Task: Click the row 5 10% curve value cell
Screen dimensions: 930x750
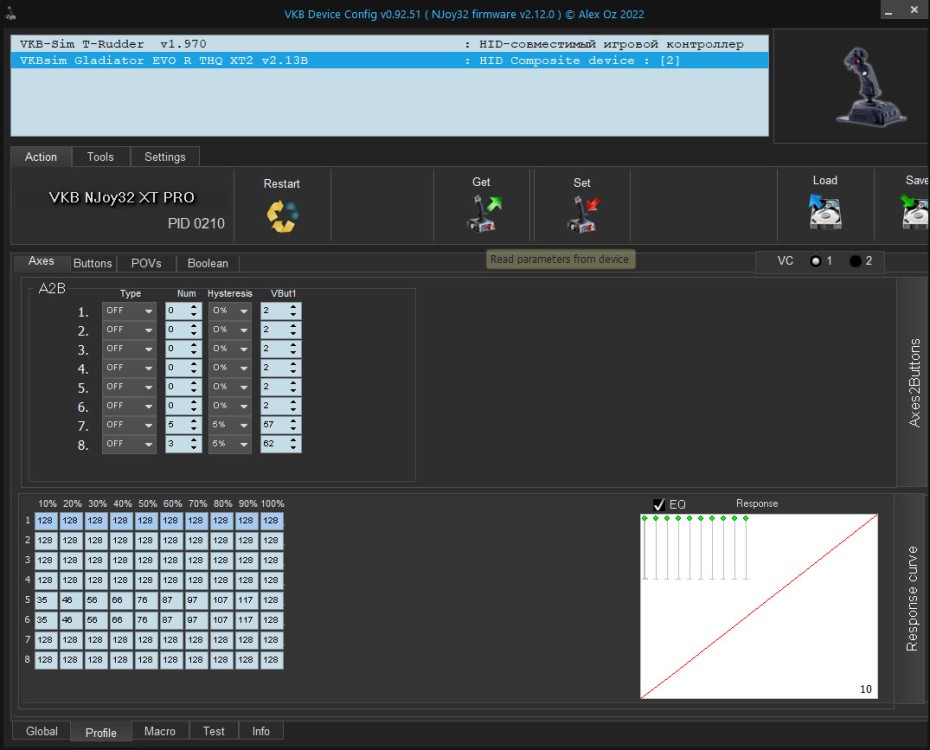Action: point(47,600)
